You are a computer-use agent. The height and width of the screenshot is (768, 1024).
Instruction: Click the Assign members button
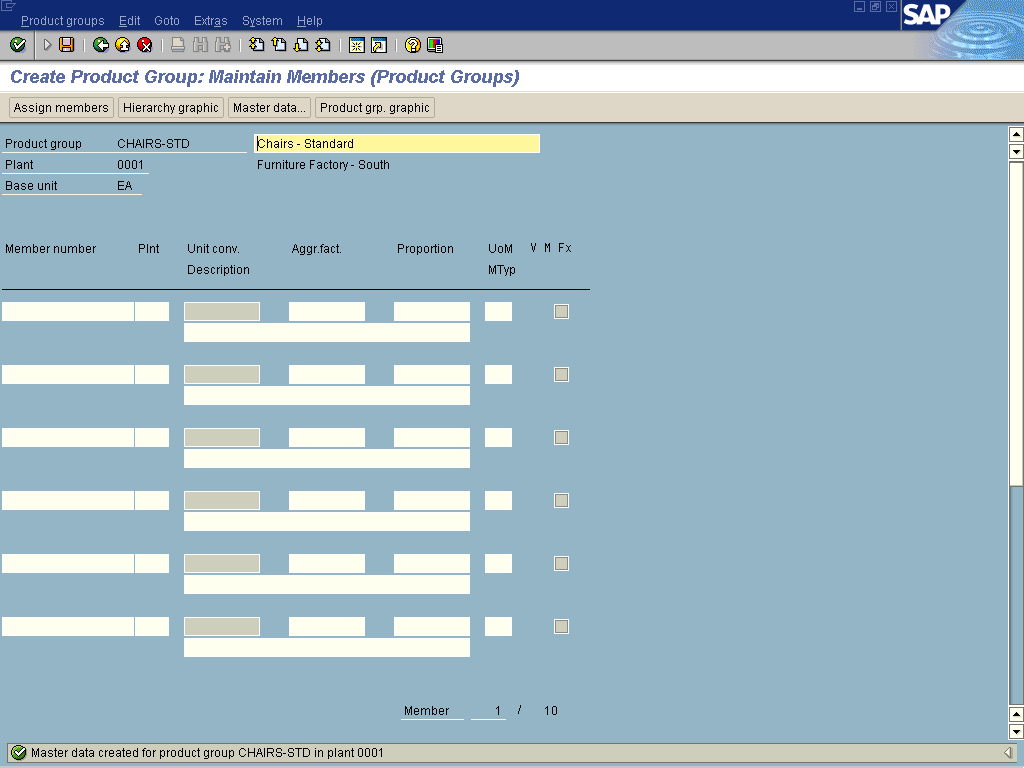(61, 108)
